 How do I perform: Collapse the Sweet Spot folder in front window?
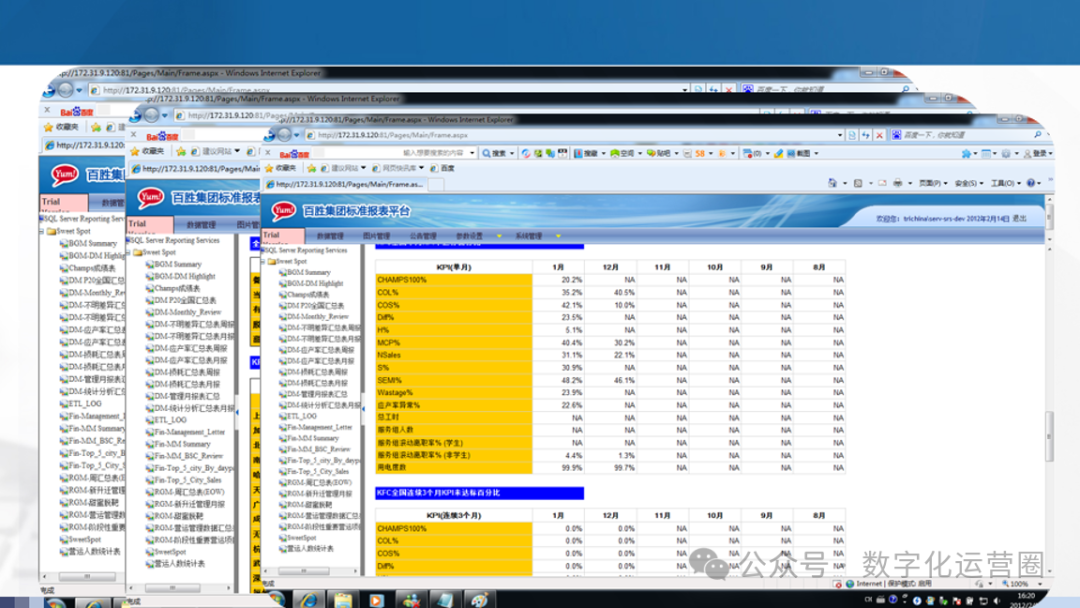click(x=264, y=262)
